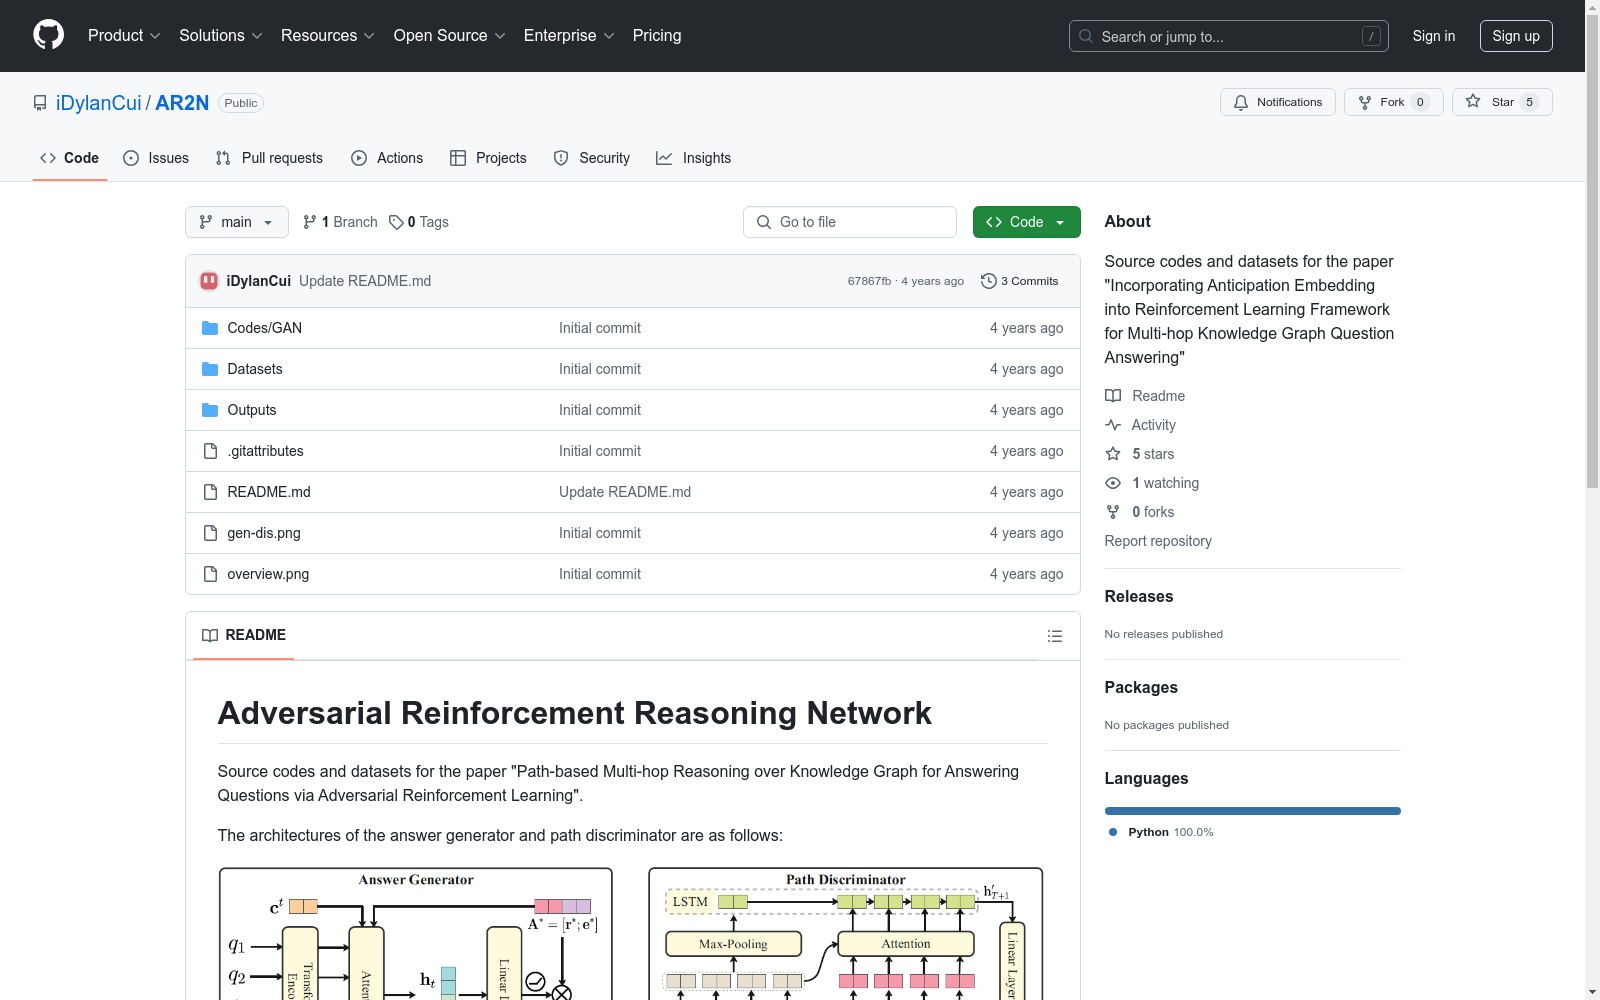Open the Report repository link
The image size is (1600, 1000).
pyautogui.click(x=1158, y=541)
